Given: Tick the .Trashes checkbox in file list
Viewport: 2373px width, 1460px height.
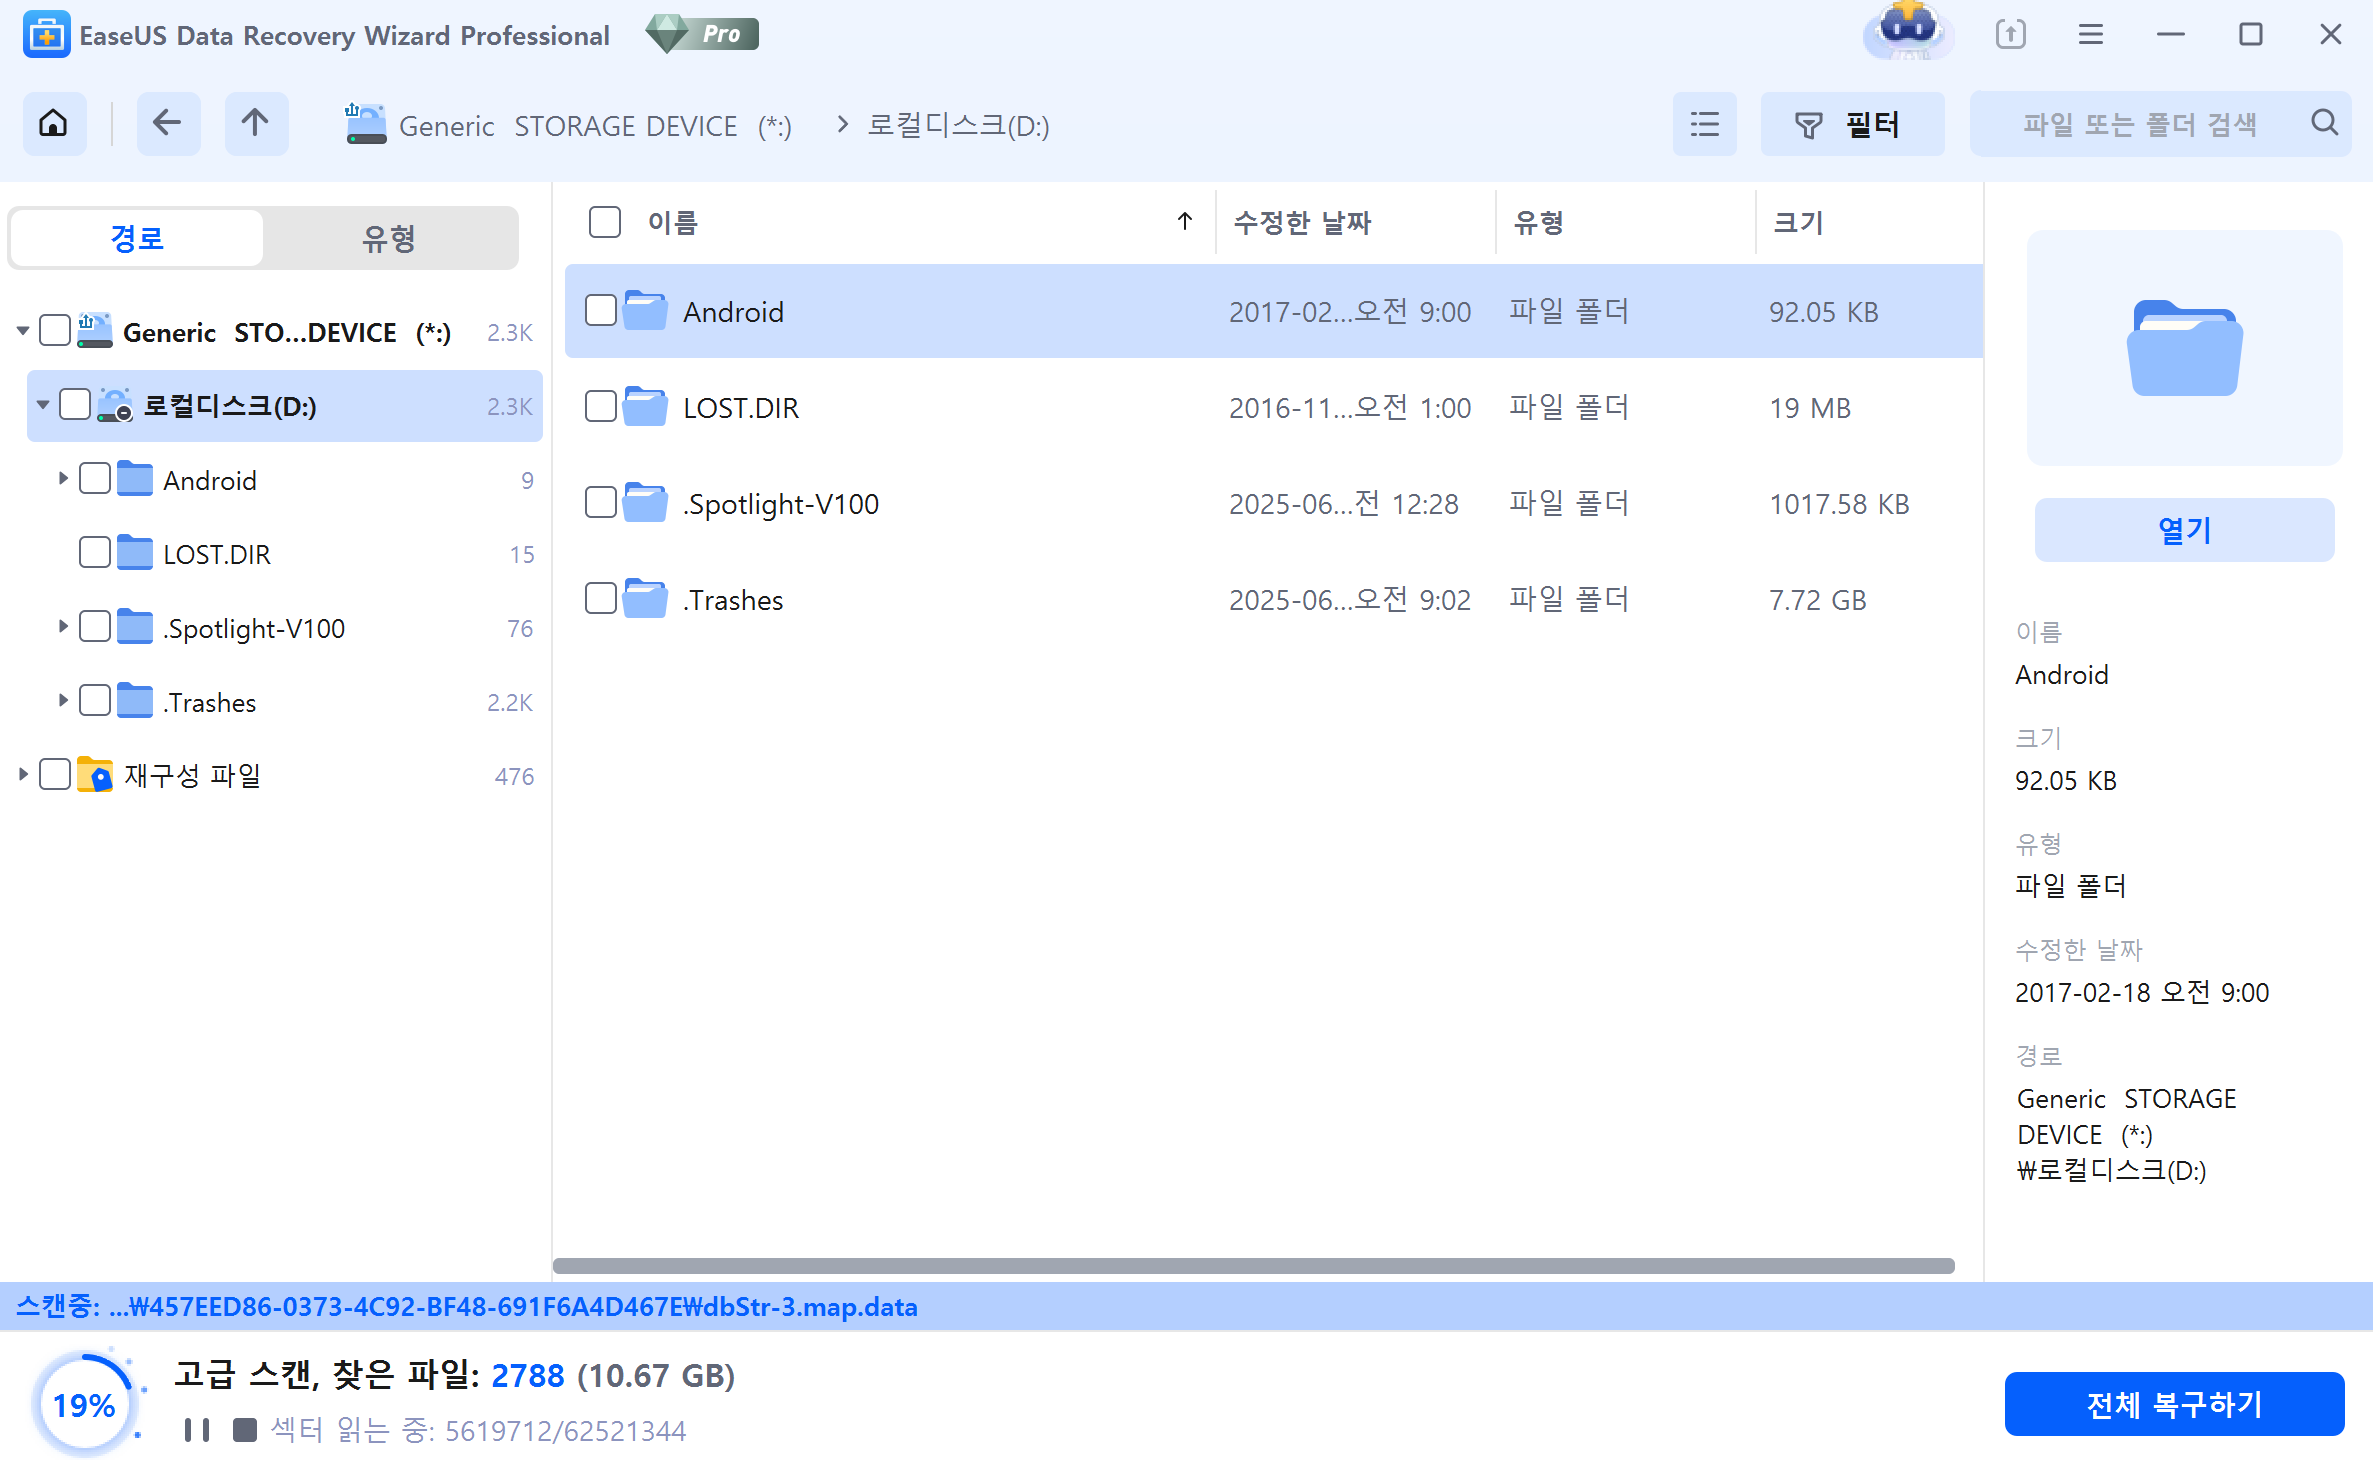Looking at the screenshot, I should [x=601, y=599].
